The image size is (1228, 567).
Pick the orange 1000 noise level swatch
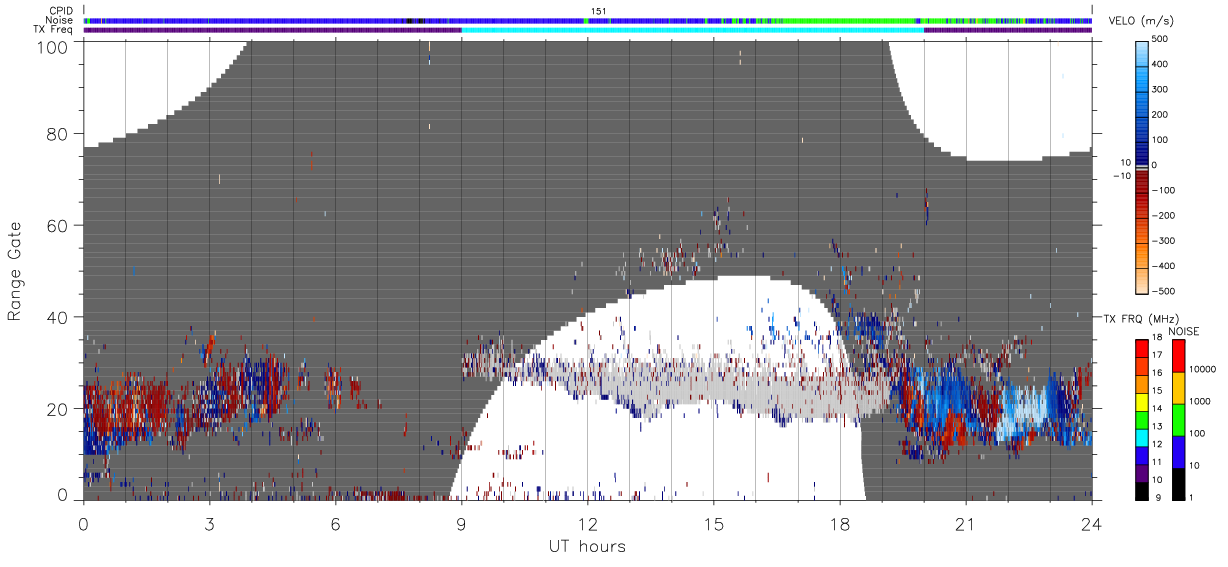click(x=1178, y=388)
